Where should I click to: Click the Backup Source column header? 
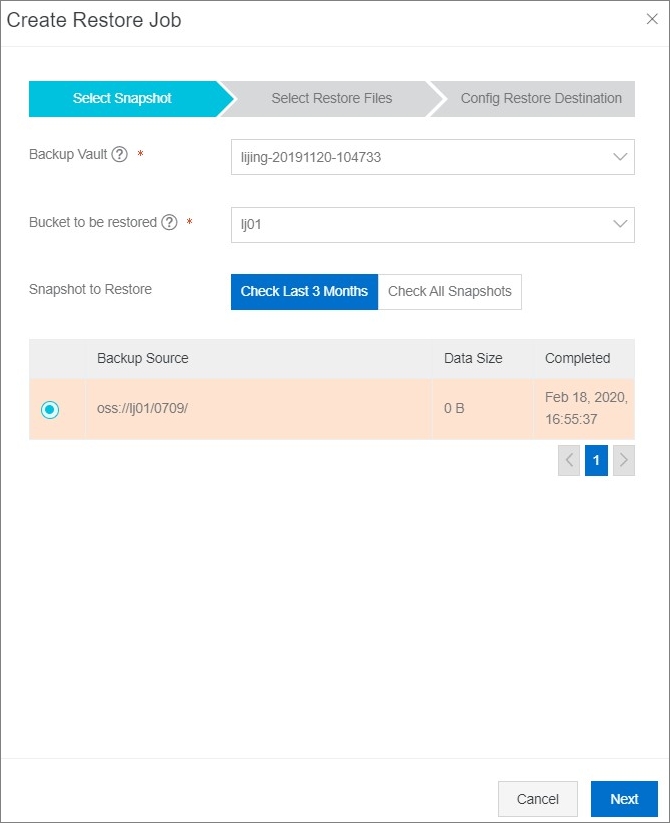click(143, 358)
